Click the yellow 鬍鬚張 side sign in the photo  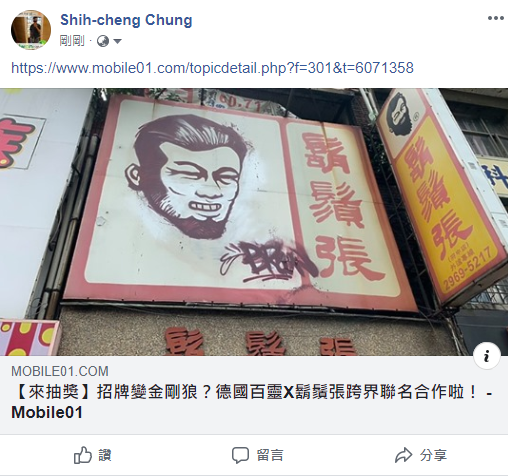click(x=442, y=196)
